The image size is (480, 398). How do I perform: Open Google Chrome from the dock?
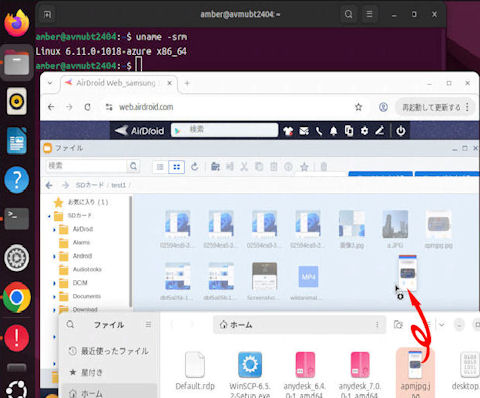[16, 297]
